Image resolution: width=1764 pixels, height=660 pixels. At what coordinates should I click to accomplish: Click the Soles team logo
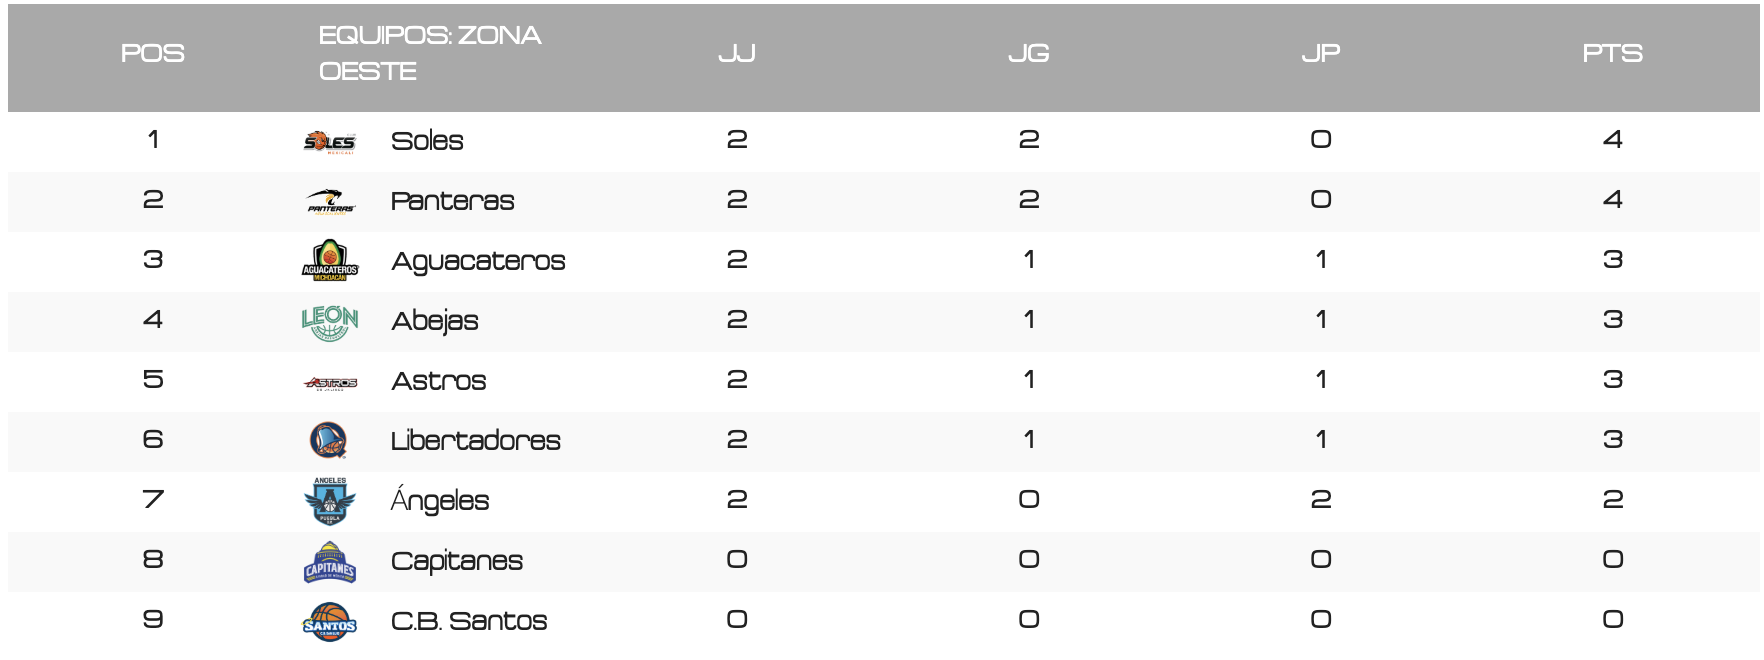[330, 142]
